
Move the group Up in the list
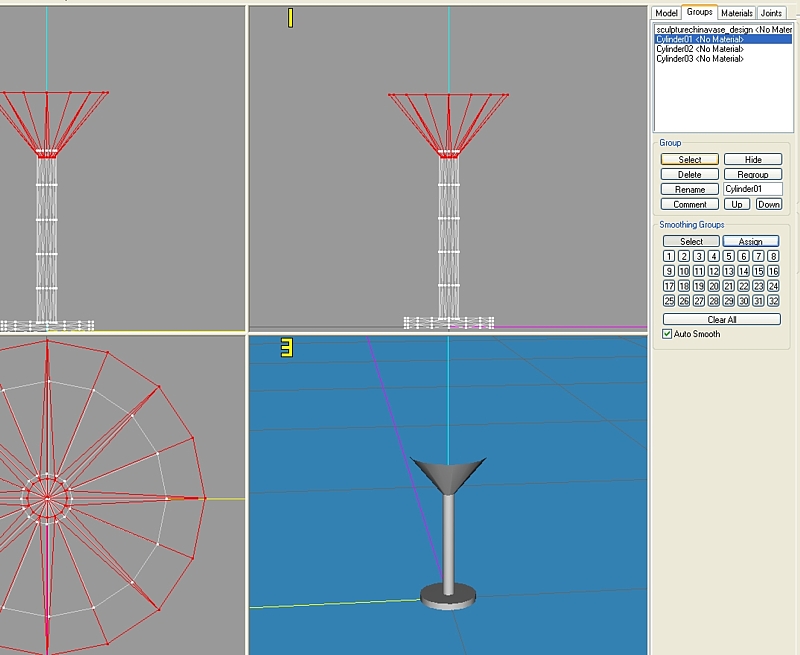[x=737, y=204]
